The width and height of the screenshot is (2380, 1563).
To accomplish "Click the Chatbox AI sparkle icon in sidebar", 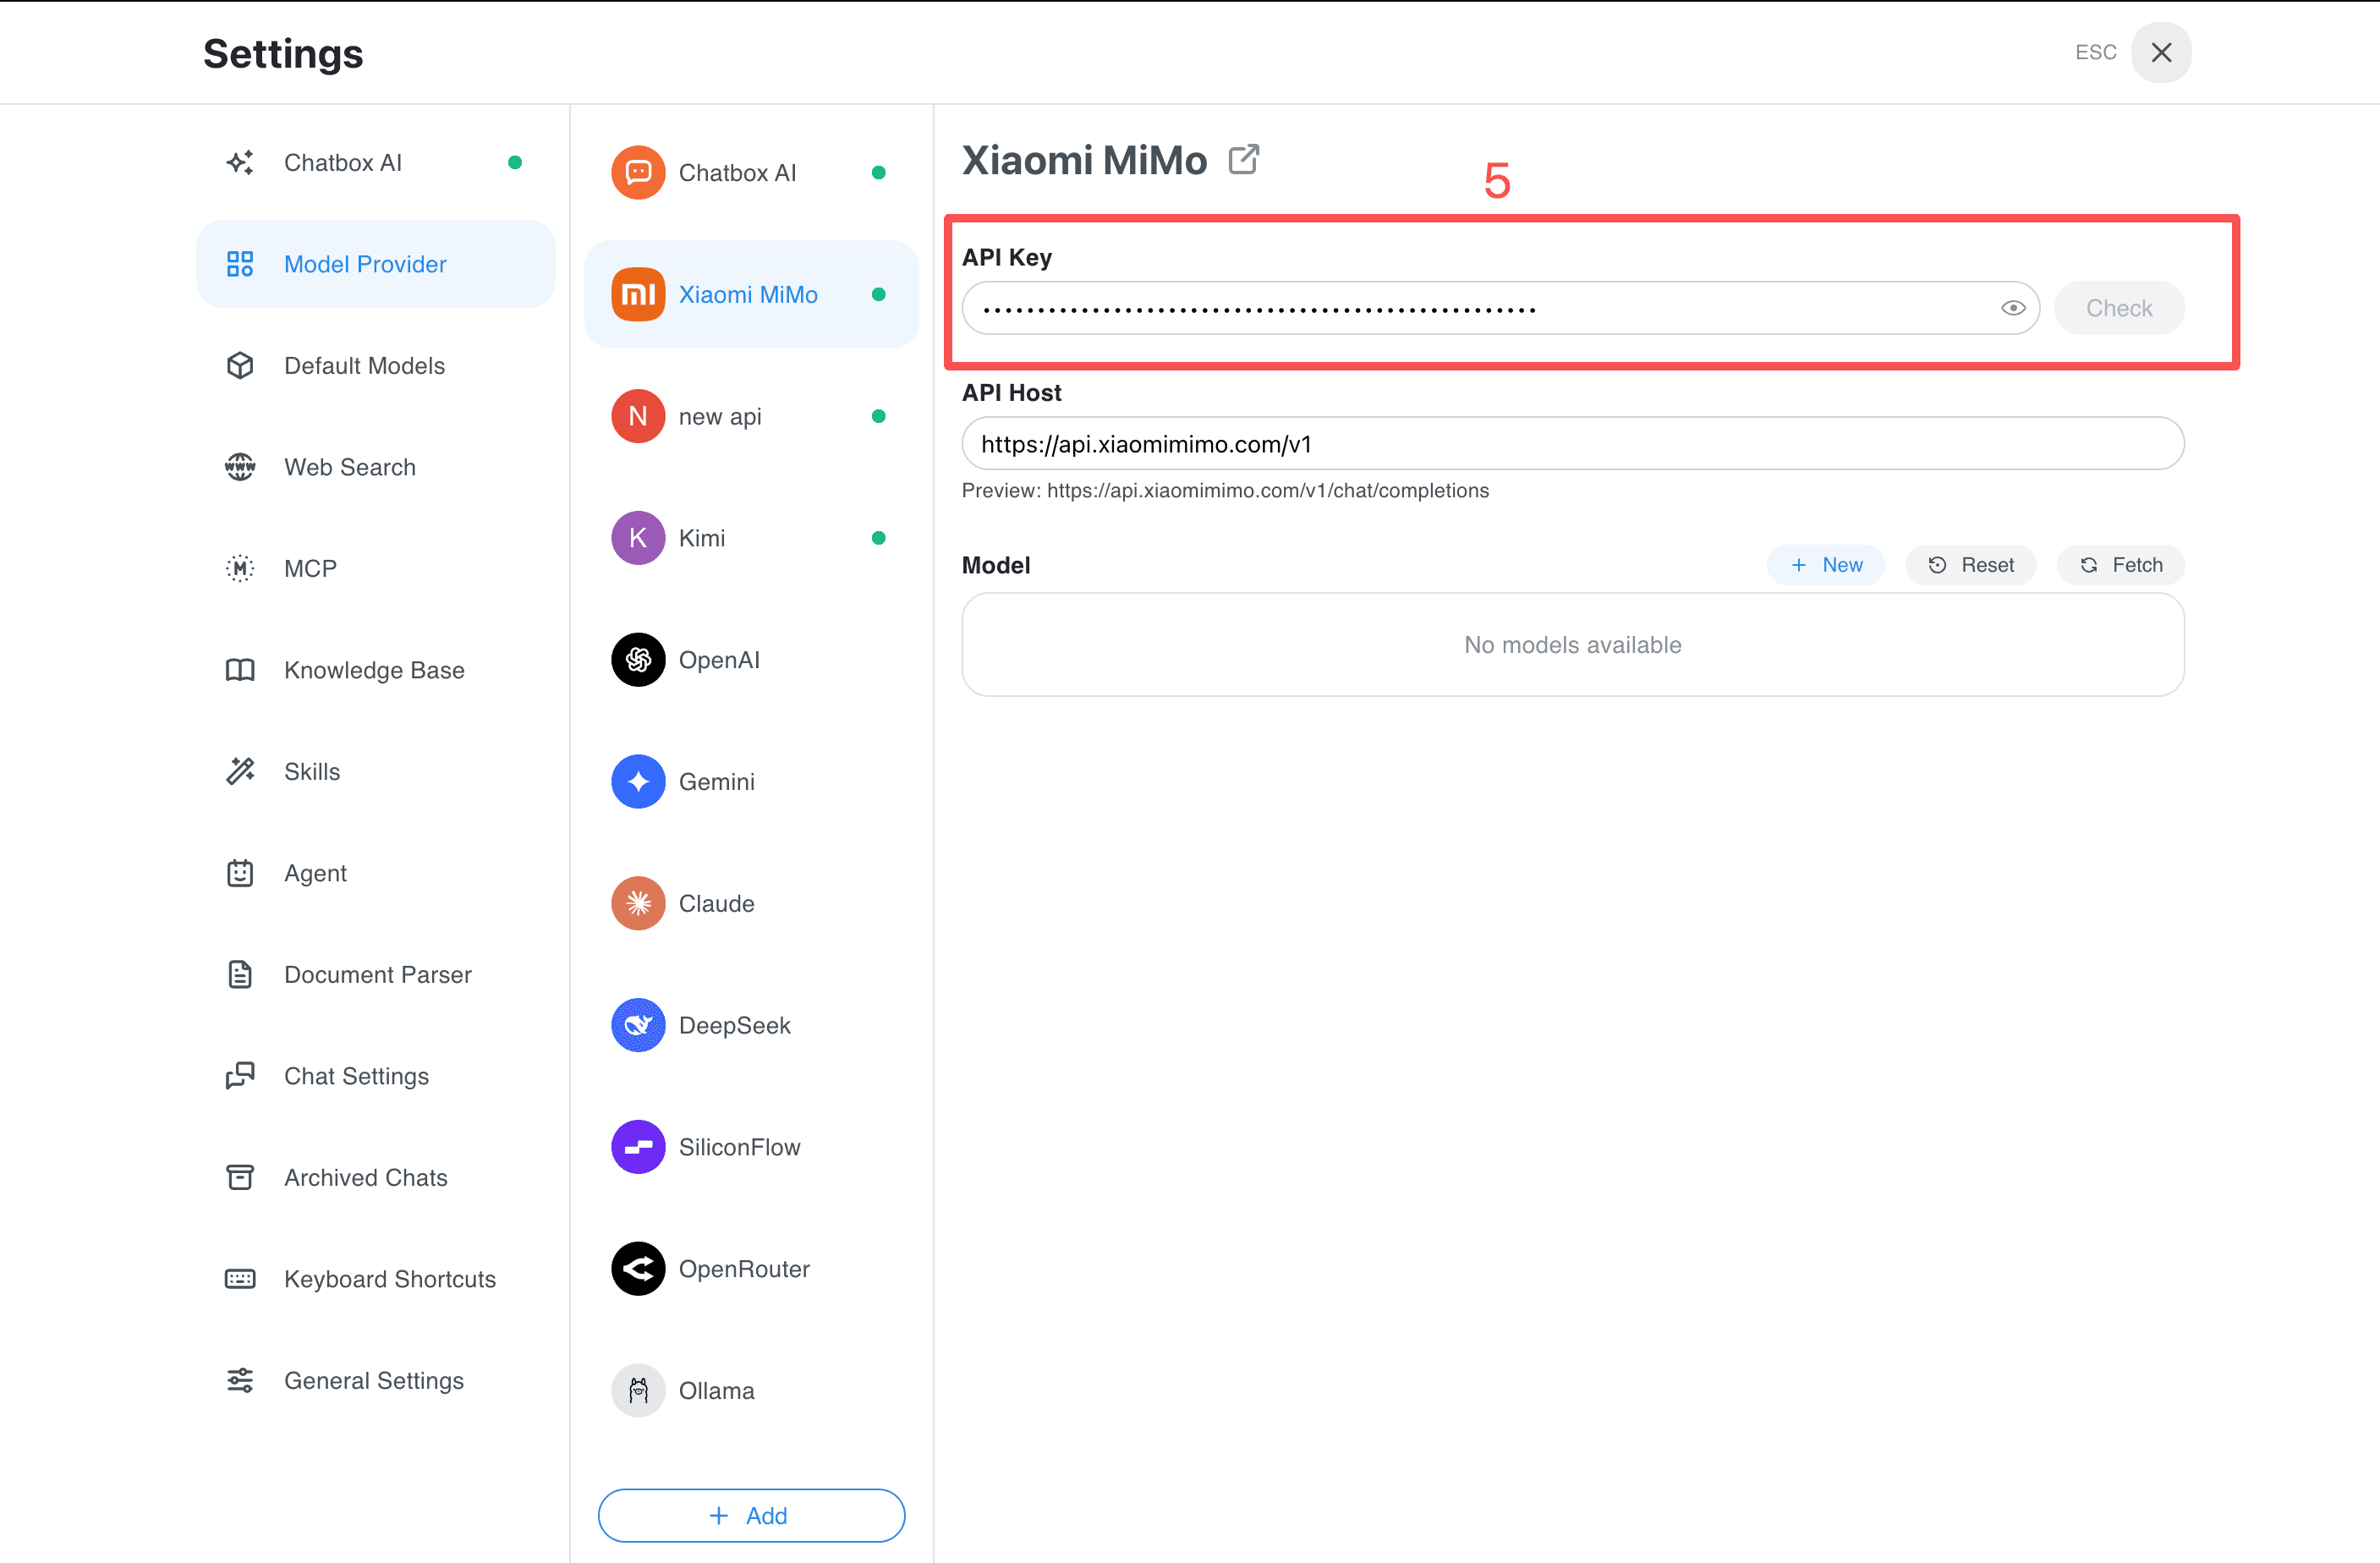I will coord(240,162).
